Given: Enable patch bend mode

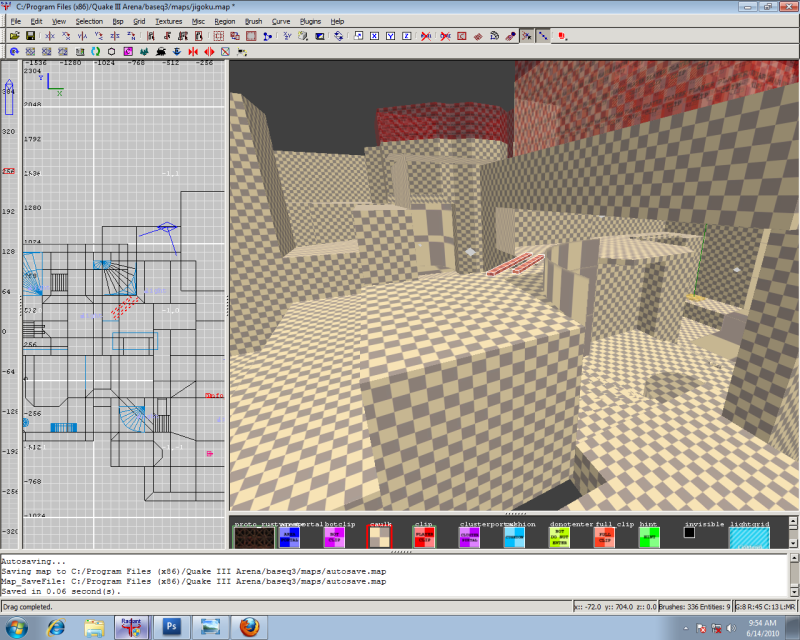Looking at the screenshot, I should tap(494, 36).
